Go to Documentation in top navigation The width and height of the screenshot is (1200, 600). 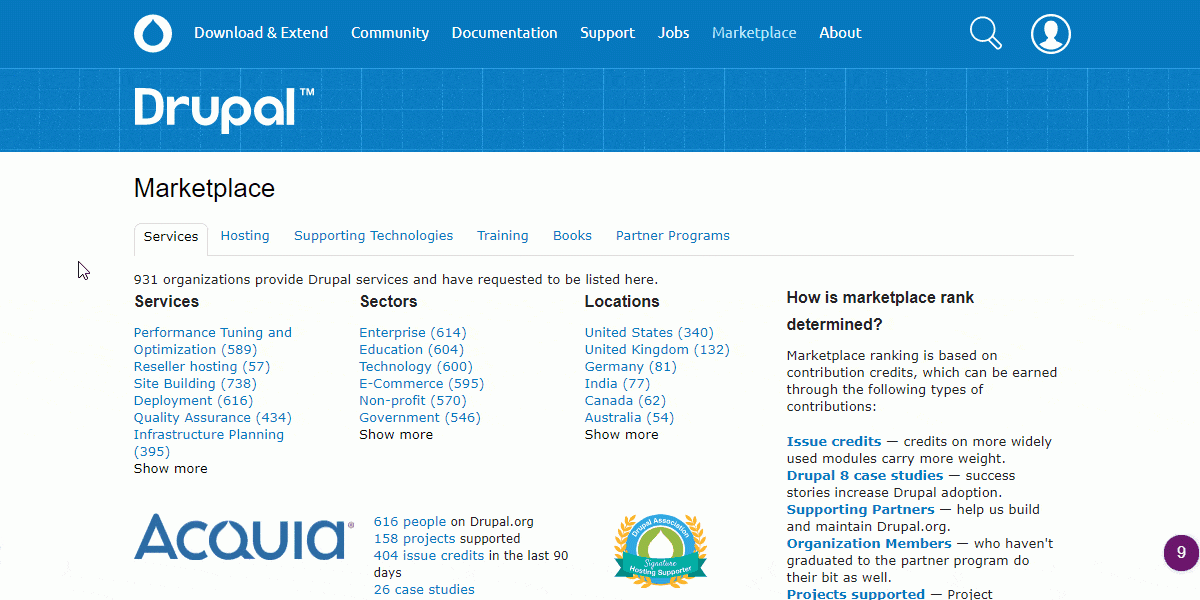pos(505,33)
